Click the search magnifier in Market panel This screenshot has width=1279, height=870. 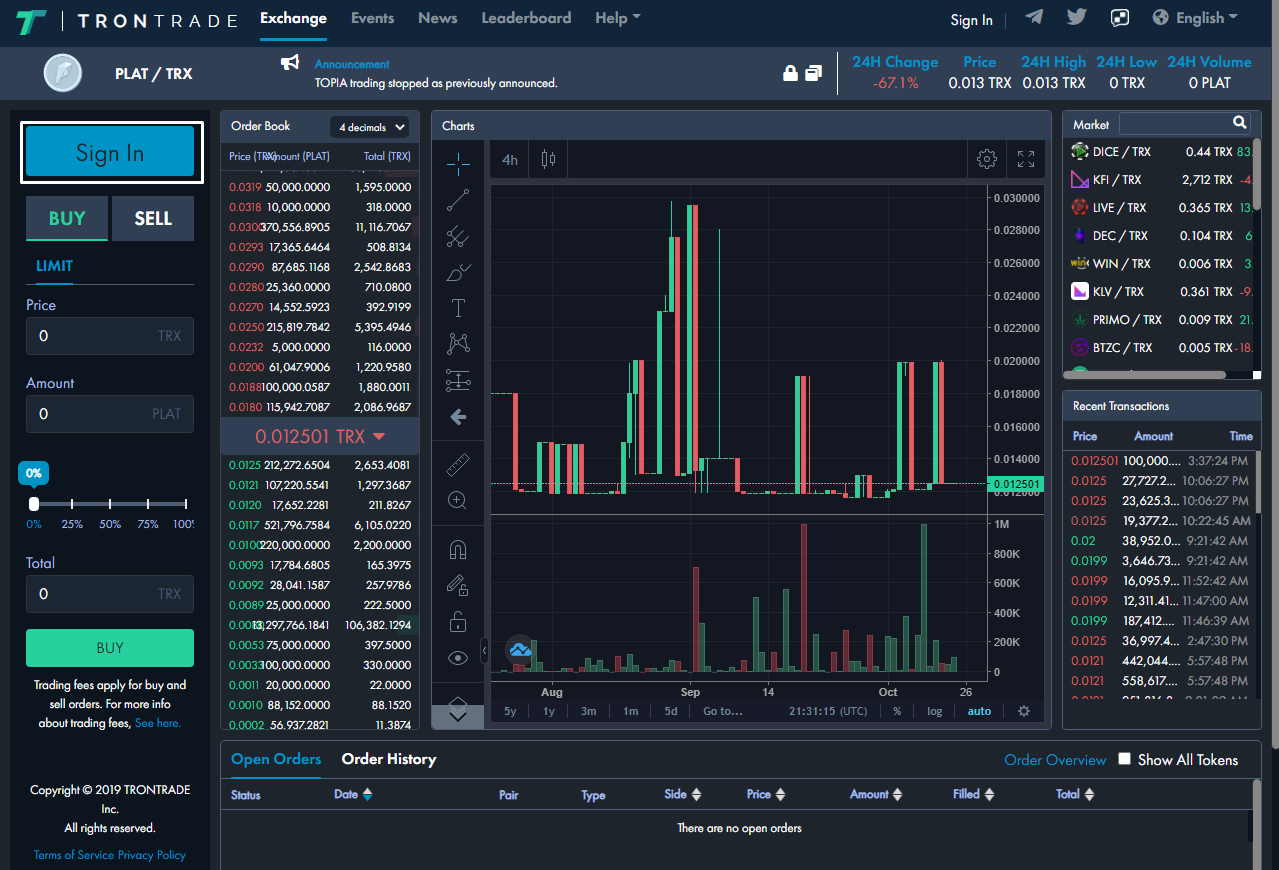tap(1240, 122)
